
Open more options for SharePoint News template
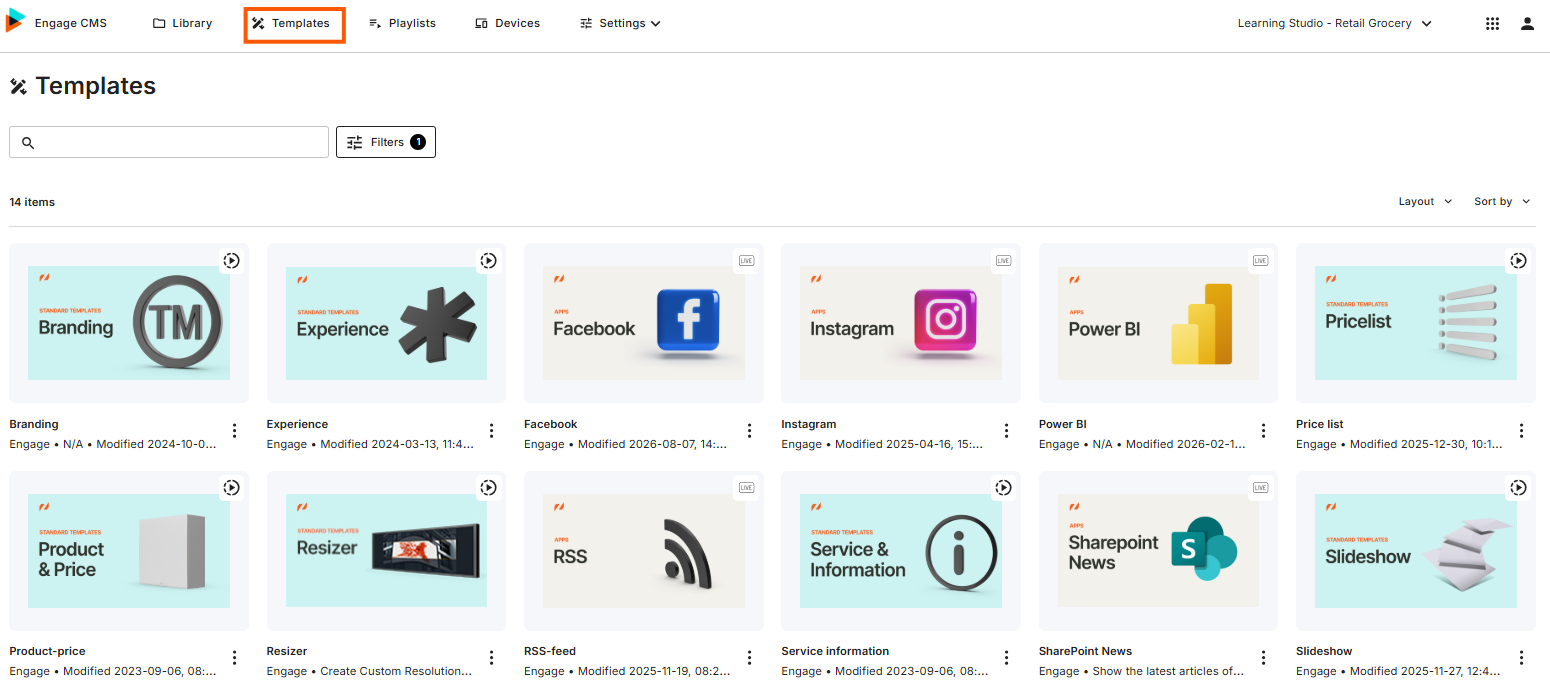tap(1264, 658)
